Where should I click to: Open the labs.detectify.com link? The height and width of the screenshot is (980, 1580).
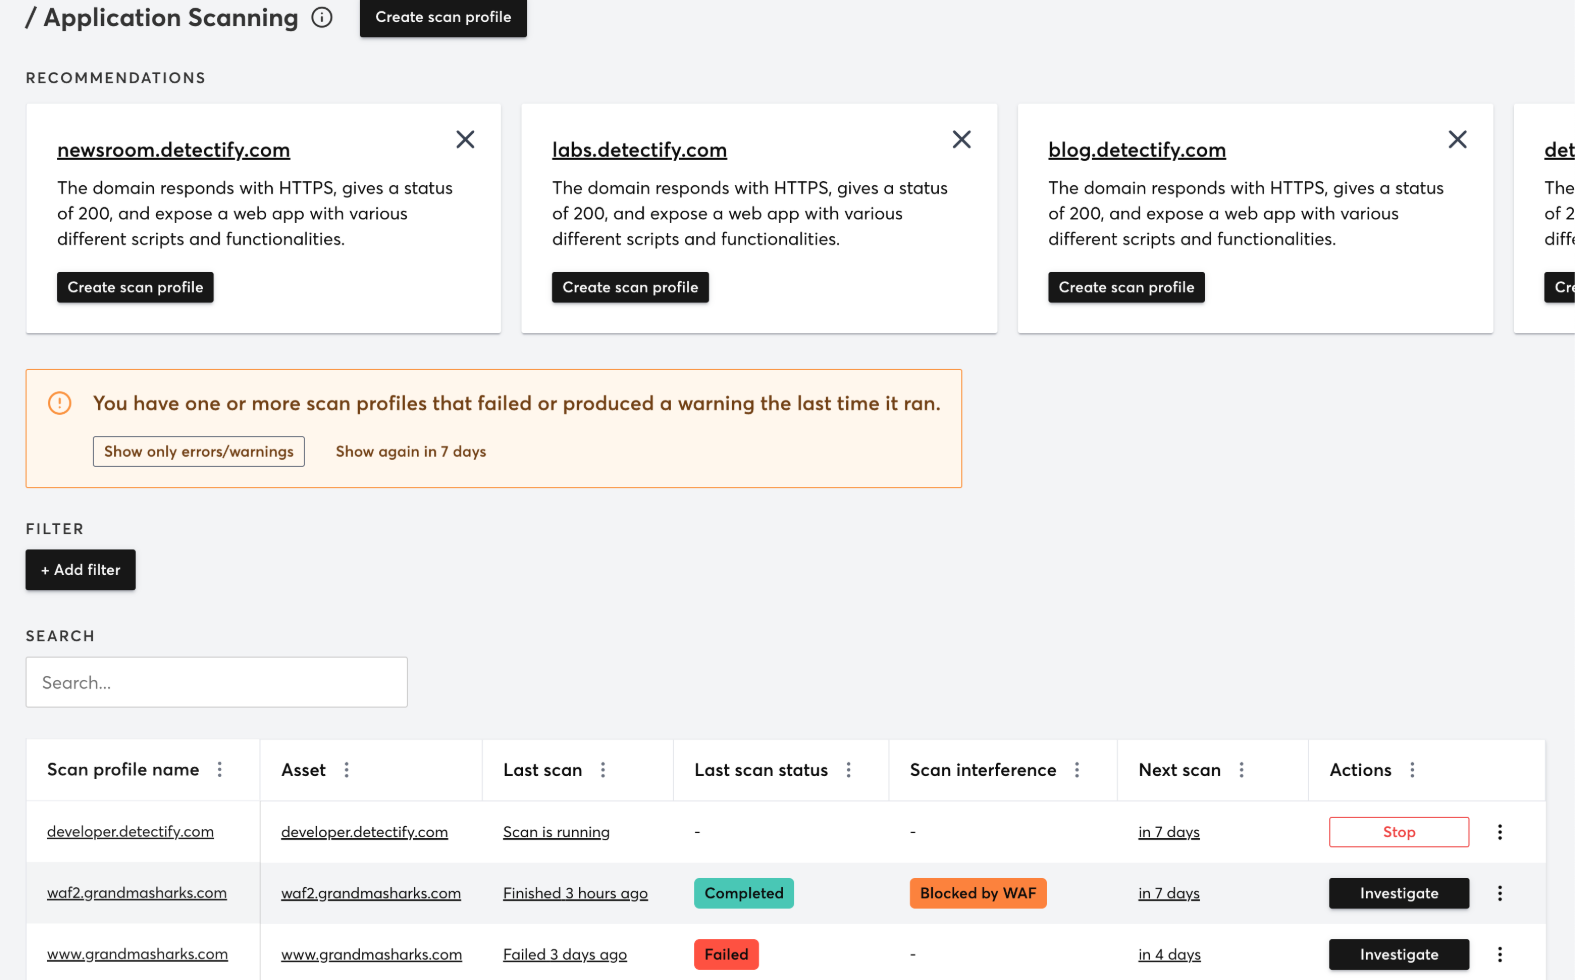click(639, 150)
